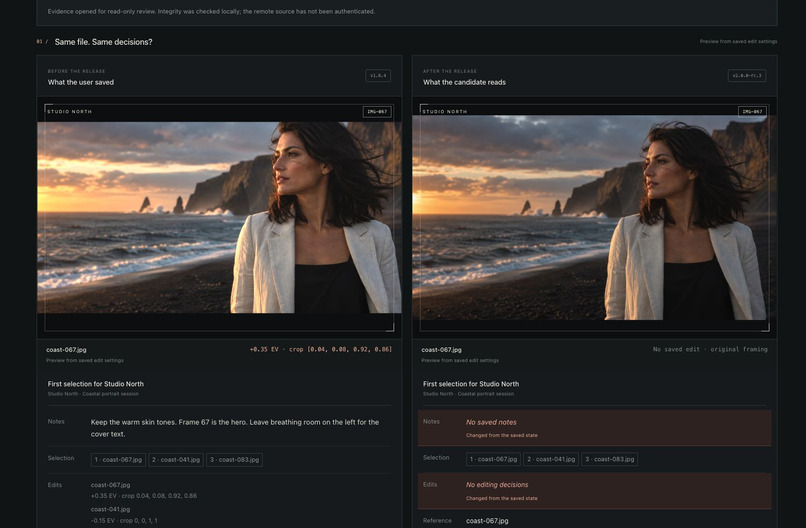806x528 pixels.
Task: Click the 'BEFORE THE RELEASE' caption
Action: click(x=77, y=71)
